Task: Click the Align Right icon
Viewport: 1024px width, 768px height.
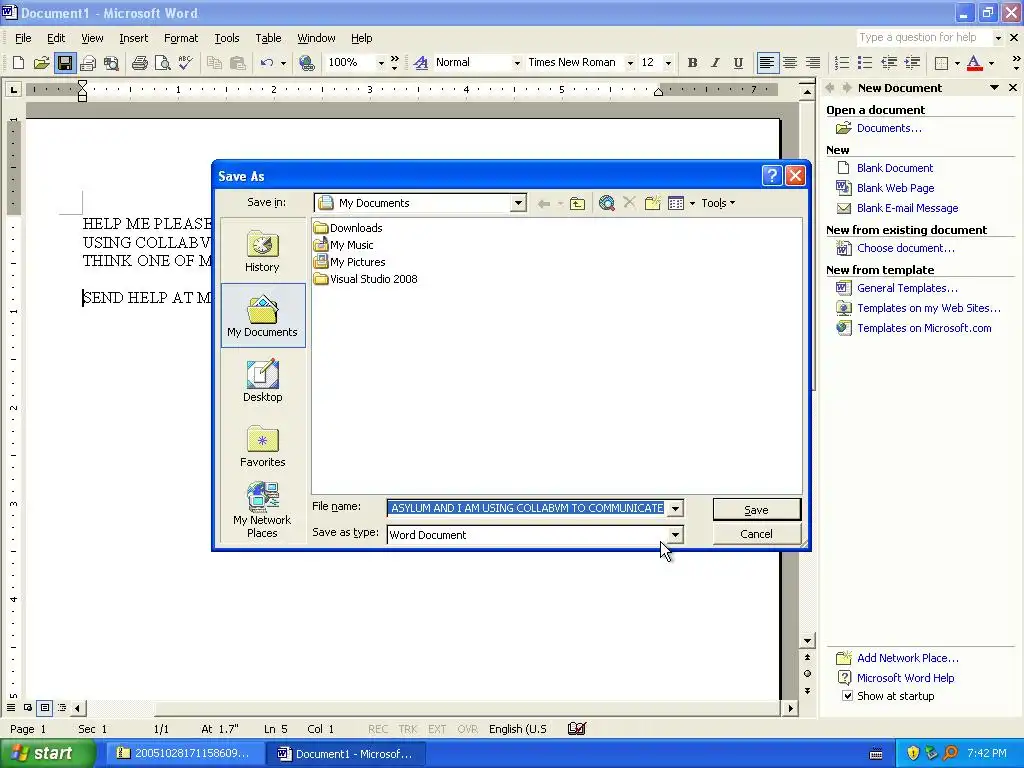Action: 812,63
